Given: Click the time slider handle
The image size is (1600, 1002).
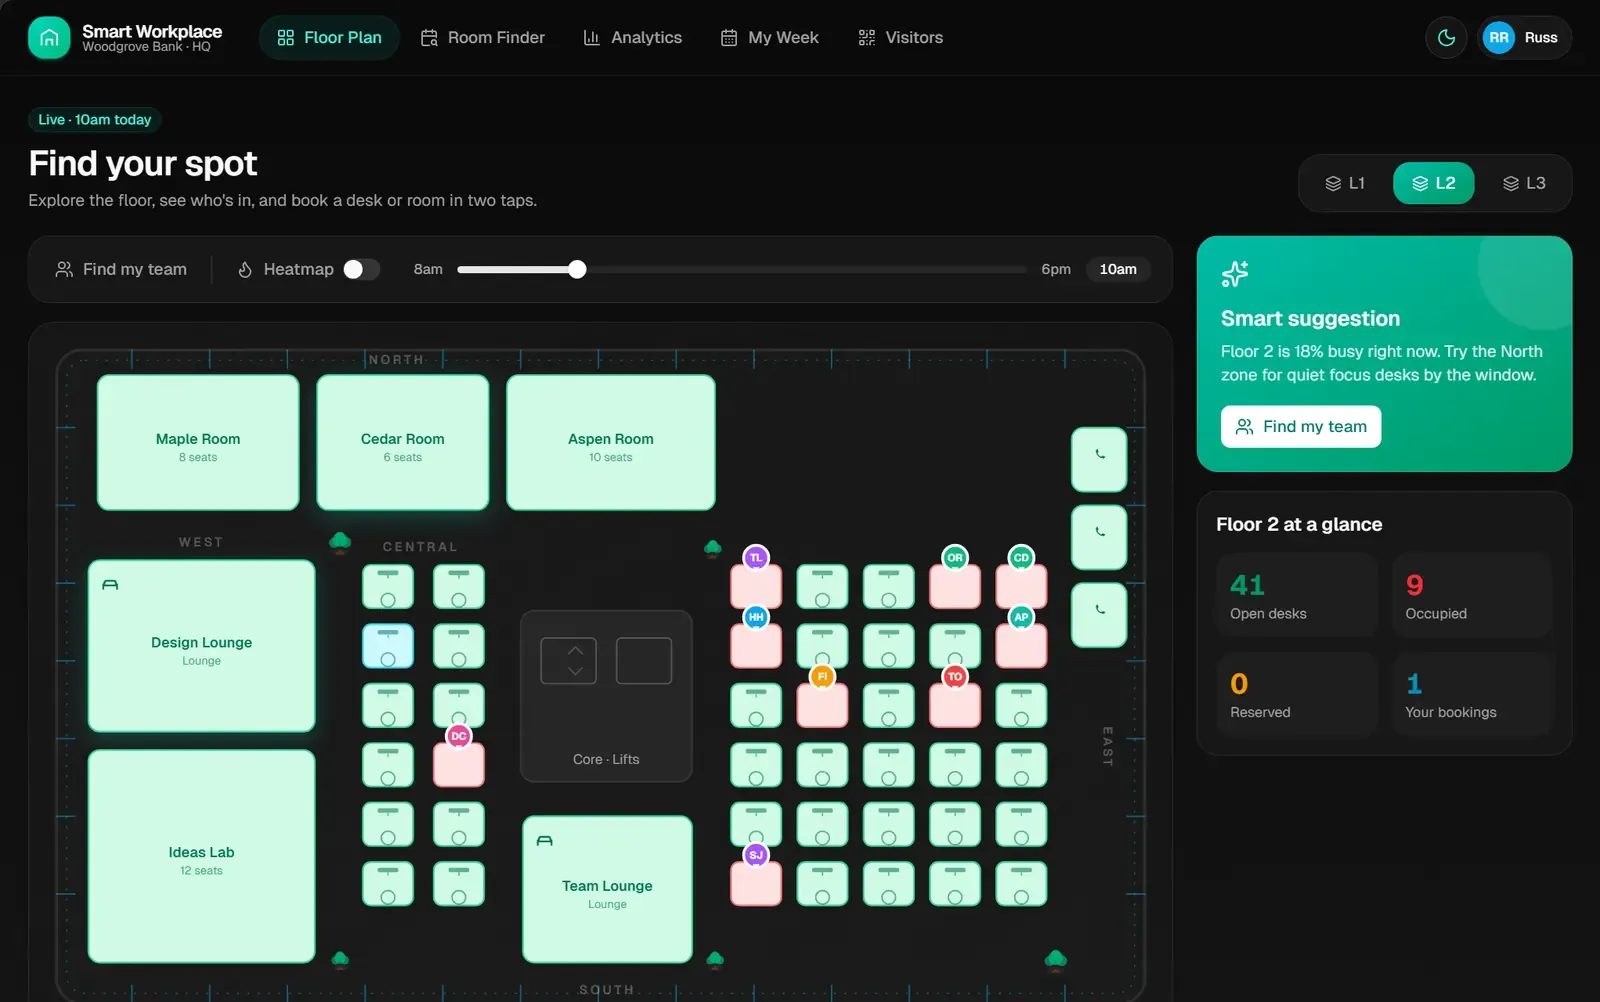Looking at the screenshot, I should (577, 269).
